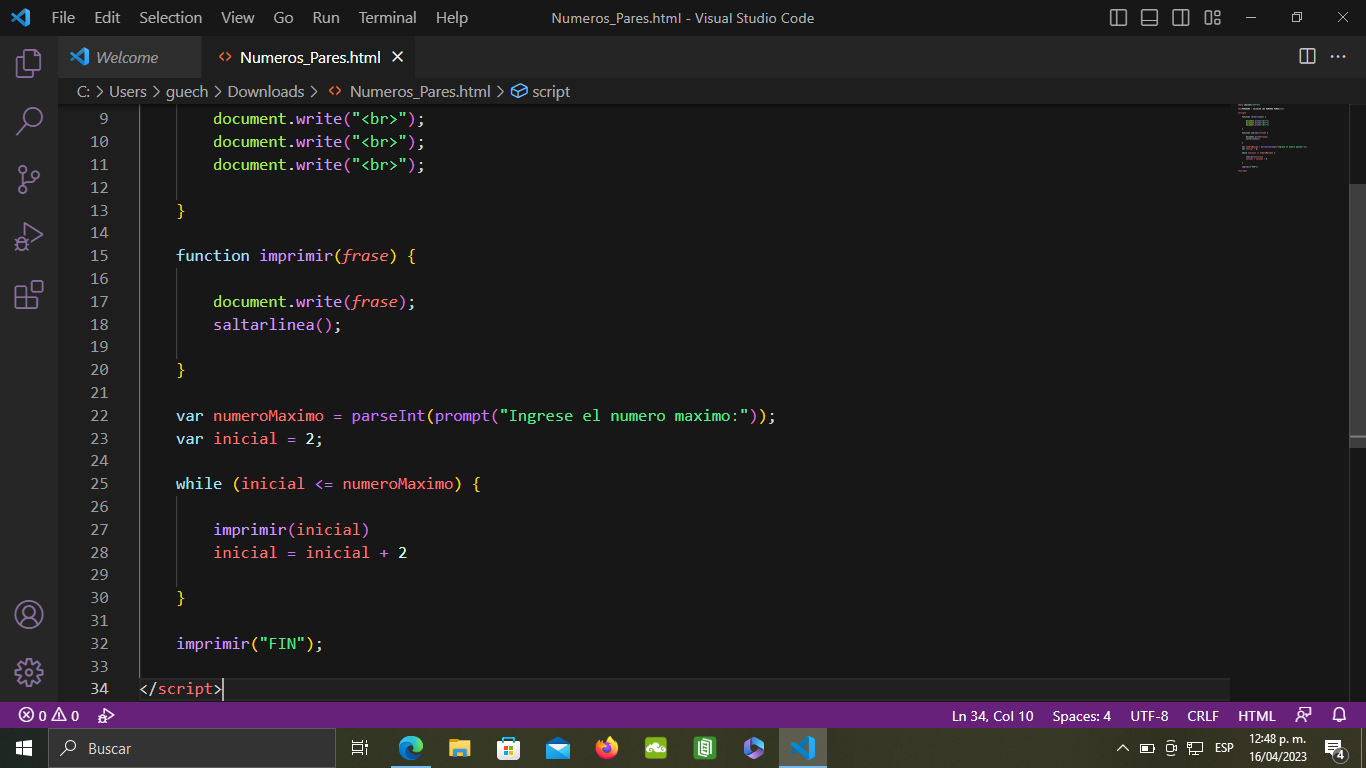Expand the Downloads breadcrumb segment
Screen dimensions: 1366x768
[x=266, y=91]
